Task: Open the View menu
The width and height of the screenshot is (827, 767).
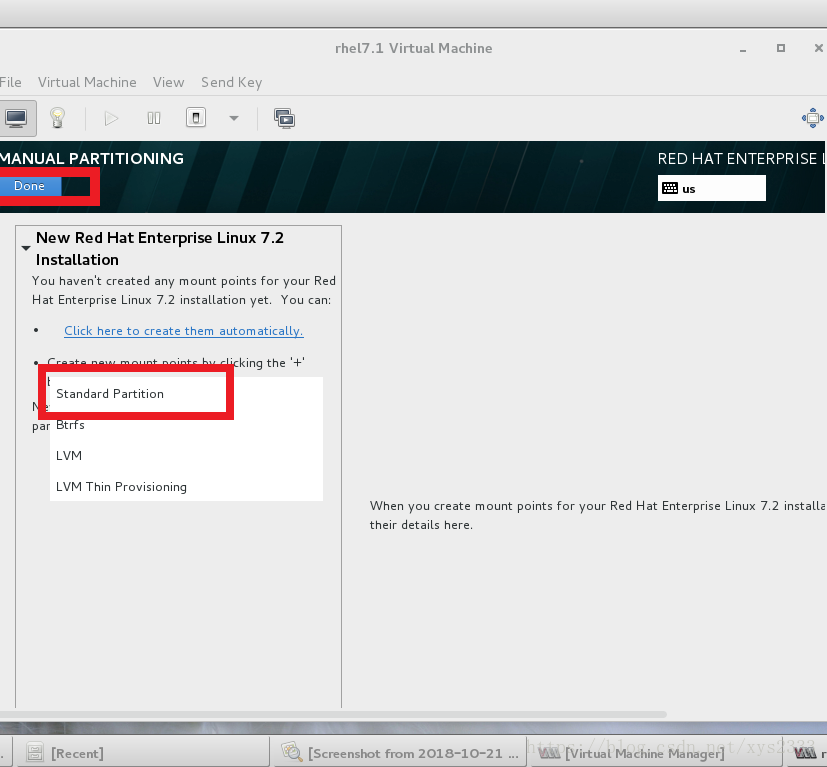Action: (168, 82)
